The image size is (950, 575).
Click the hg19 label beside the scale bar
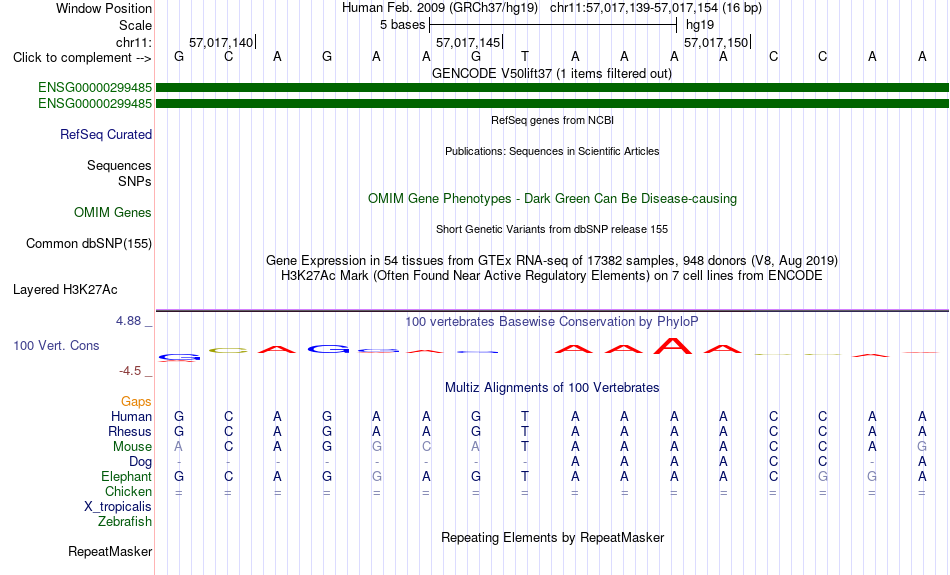pos(700,25)
